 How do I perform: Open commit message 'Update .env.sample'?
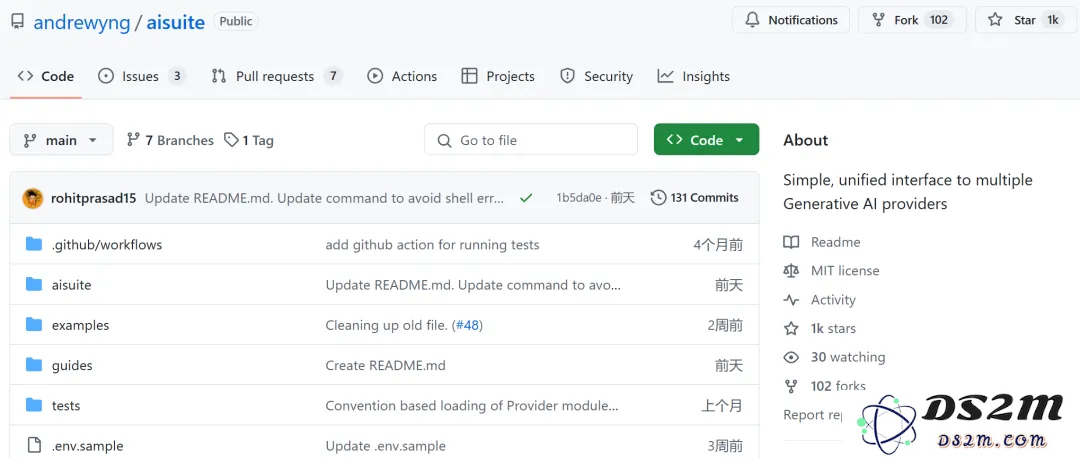[386, 446]
